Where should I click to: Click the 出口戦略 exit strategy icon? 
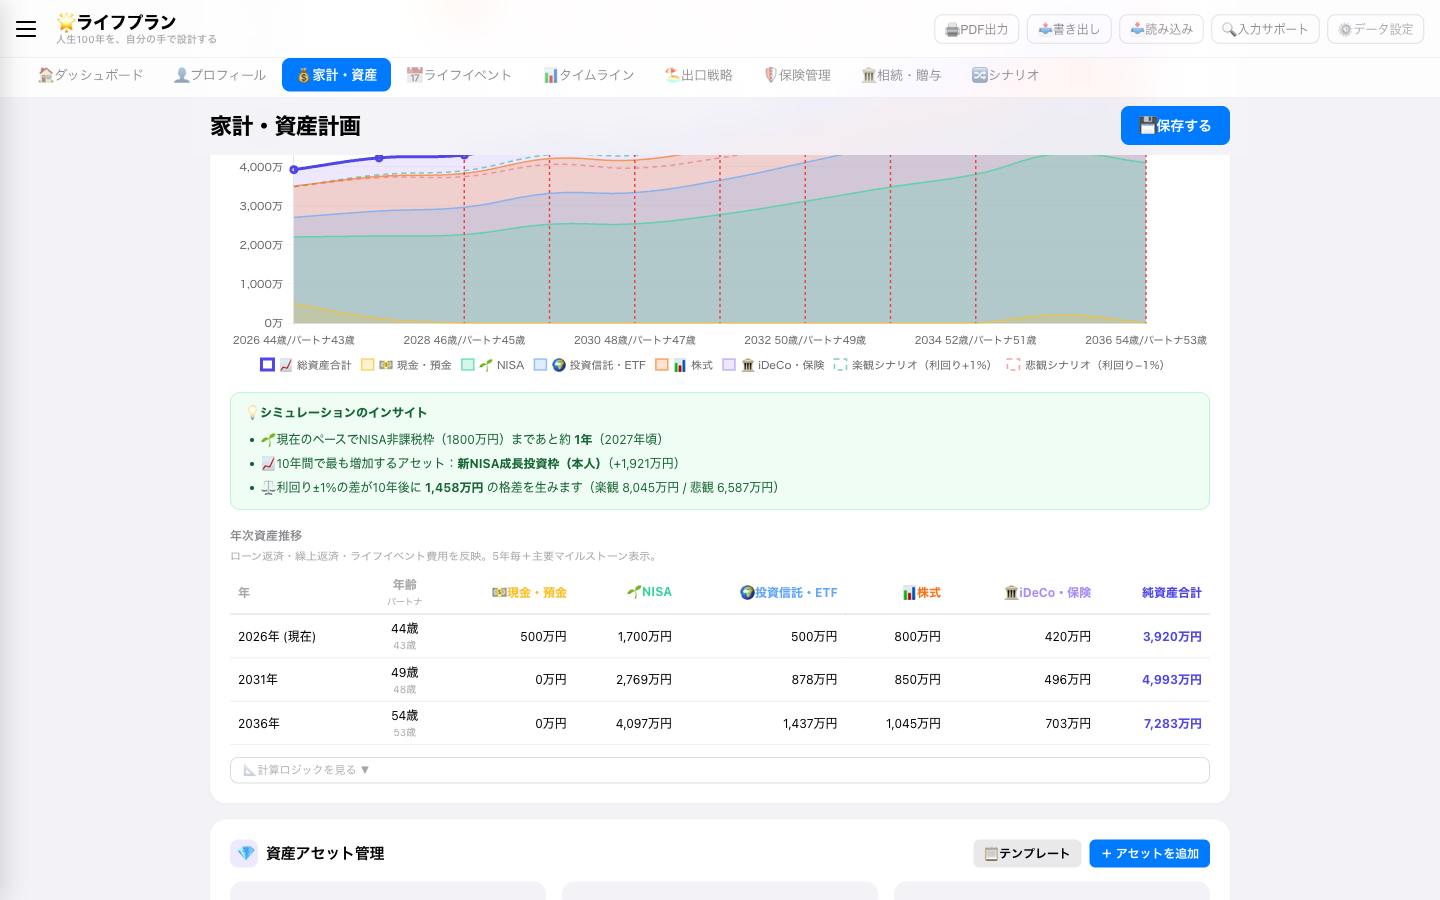coord(671,74)
